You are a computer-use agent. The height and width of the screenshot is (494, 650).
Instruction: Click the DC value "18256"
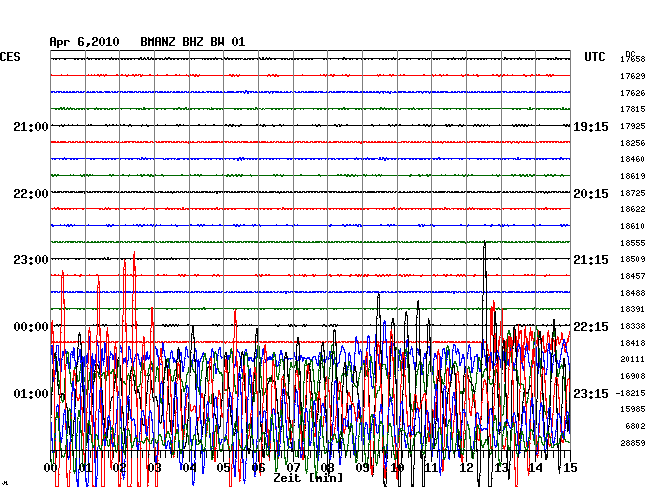pos(633,143)
